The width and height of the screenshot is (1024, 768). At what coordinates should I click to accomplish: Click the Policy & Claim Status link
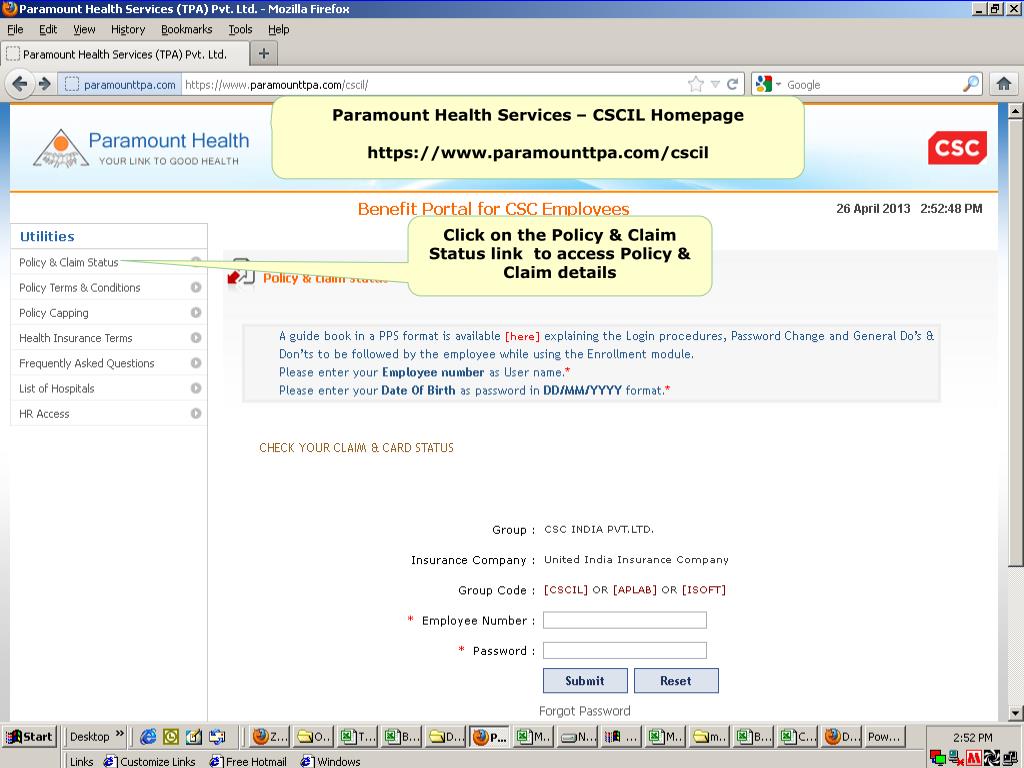69,262
